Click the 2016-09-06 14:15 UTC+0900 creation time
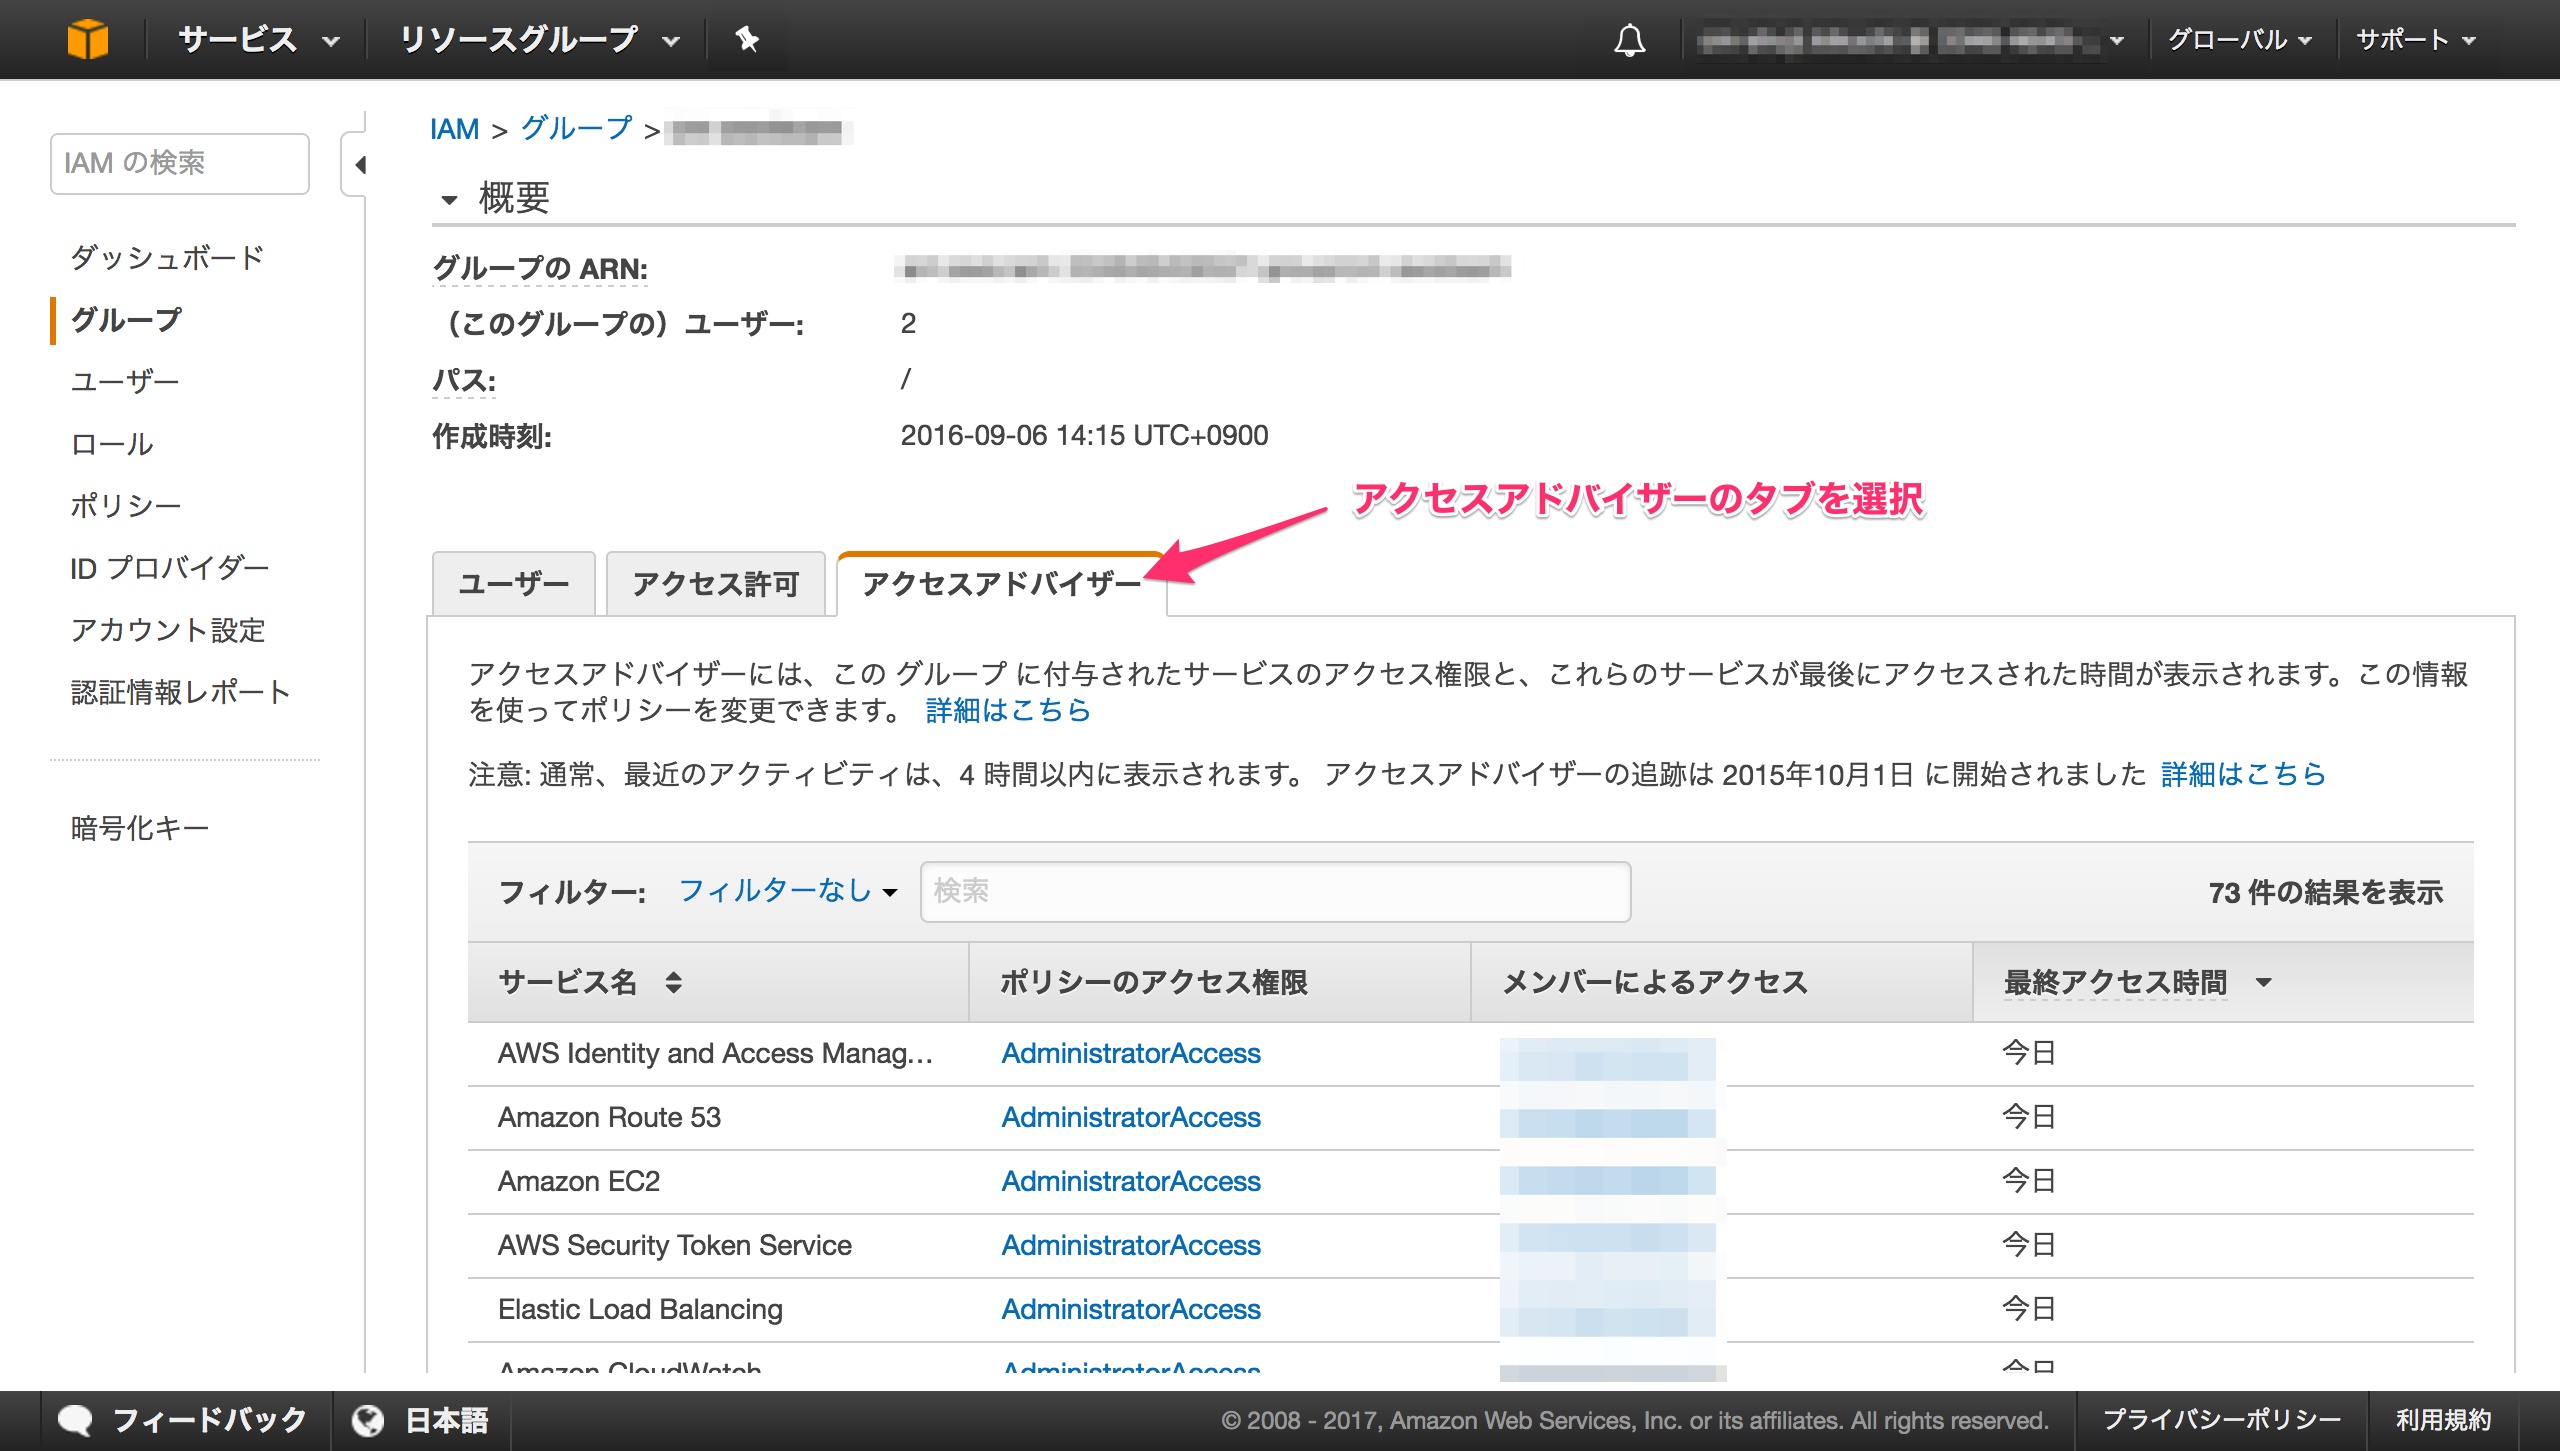 pos(1084,435)
